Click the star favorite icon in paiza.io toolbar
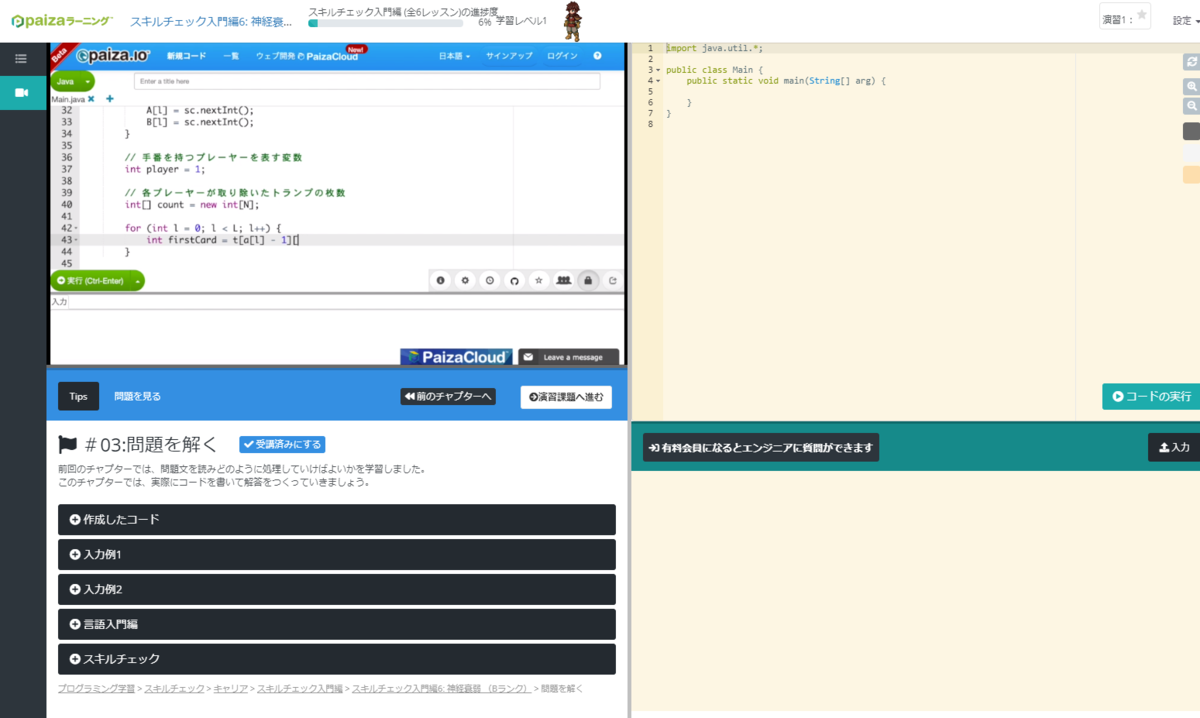 (x=539, y=281)
